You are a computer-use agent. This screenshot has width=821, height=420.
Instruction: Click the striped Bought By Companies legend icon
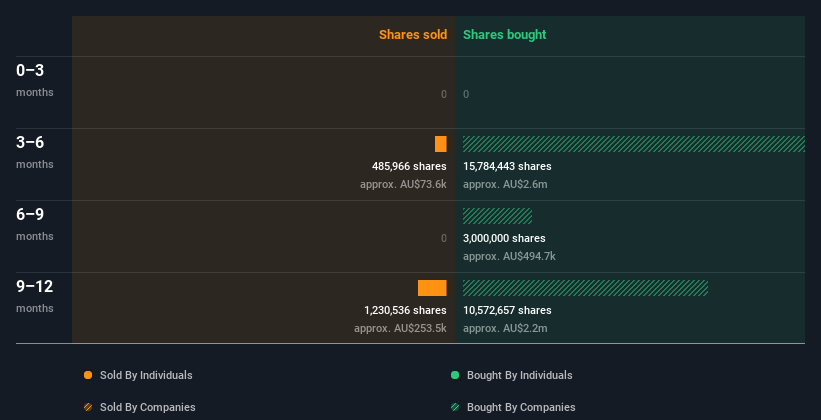455,407
